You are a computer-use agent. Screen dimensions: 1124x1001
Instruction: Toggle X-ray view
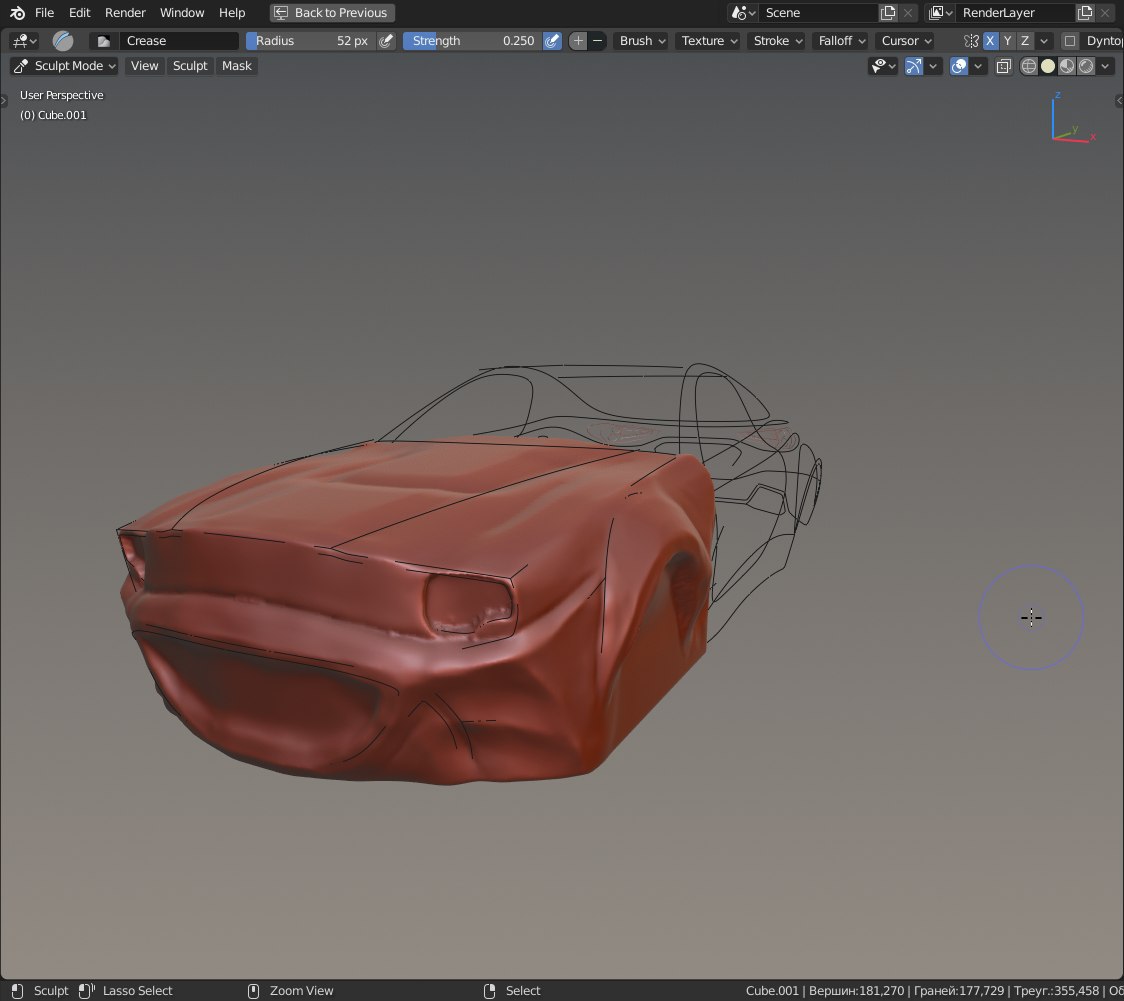tap(1004, 67)
